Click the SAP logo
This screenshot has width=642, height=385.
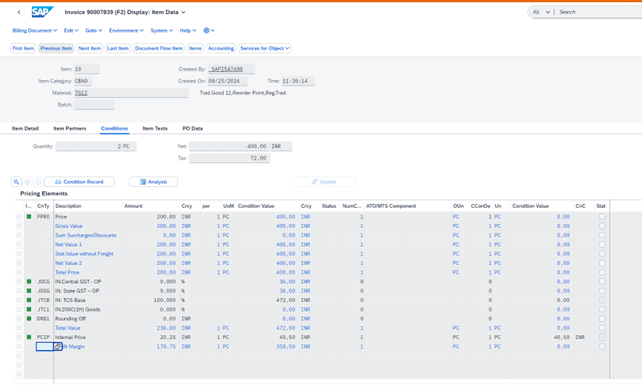pyautogui.click(x=43, y=12)
